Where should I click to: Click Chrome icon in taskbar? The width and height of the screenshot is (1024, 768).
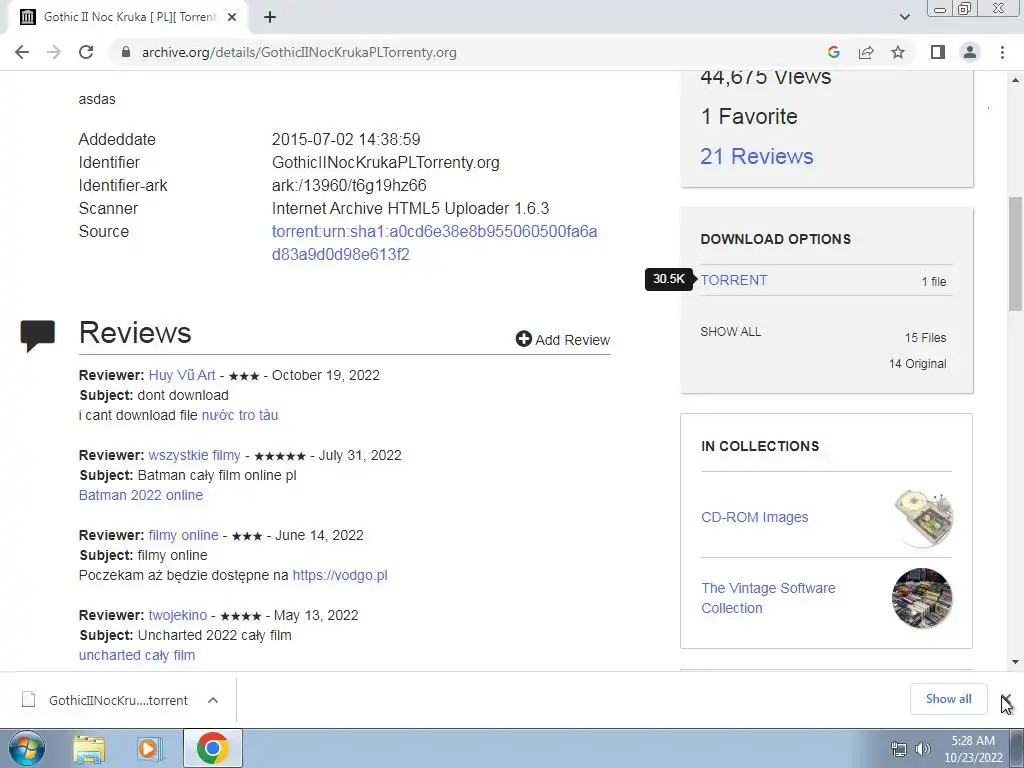pos(212,748)
